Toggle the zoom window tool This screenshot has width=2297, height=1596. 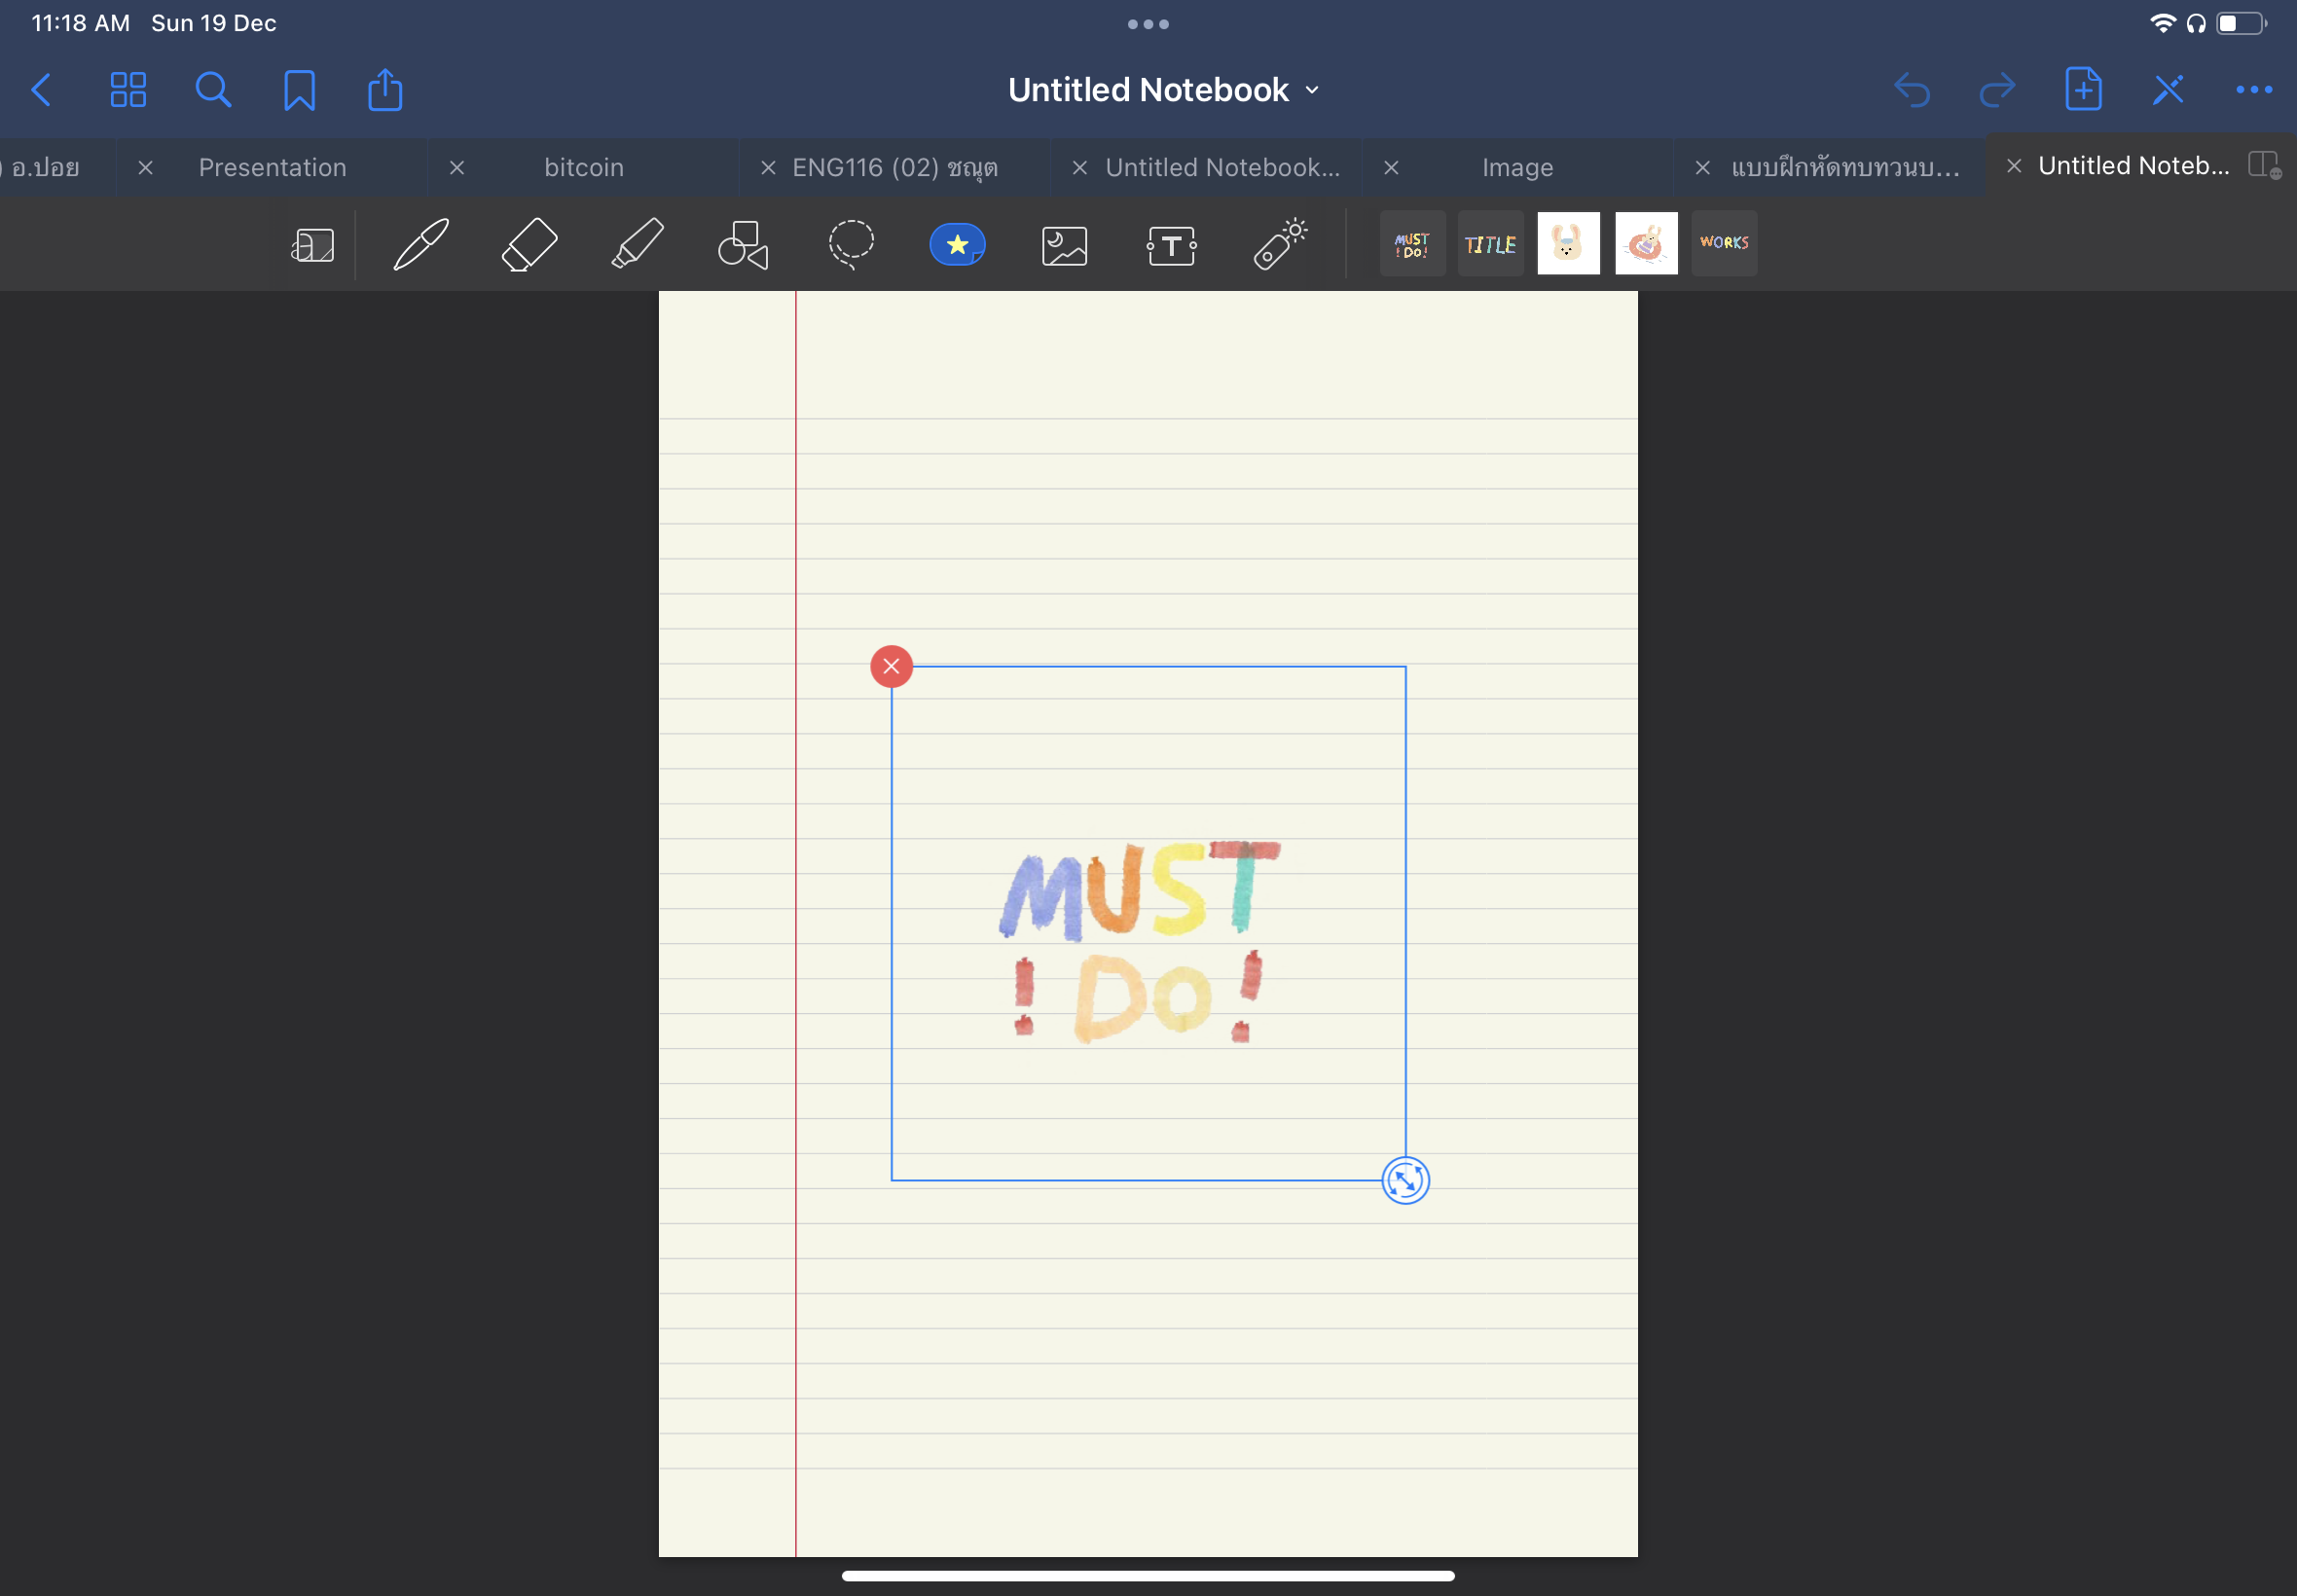pos(313,244)
